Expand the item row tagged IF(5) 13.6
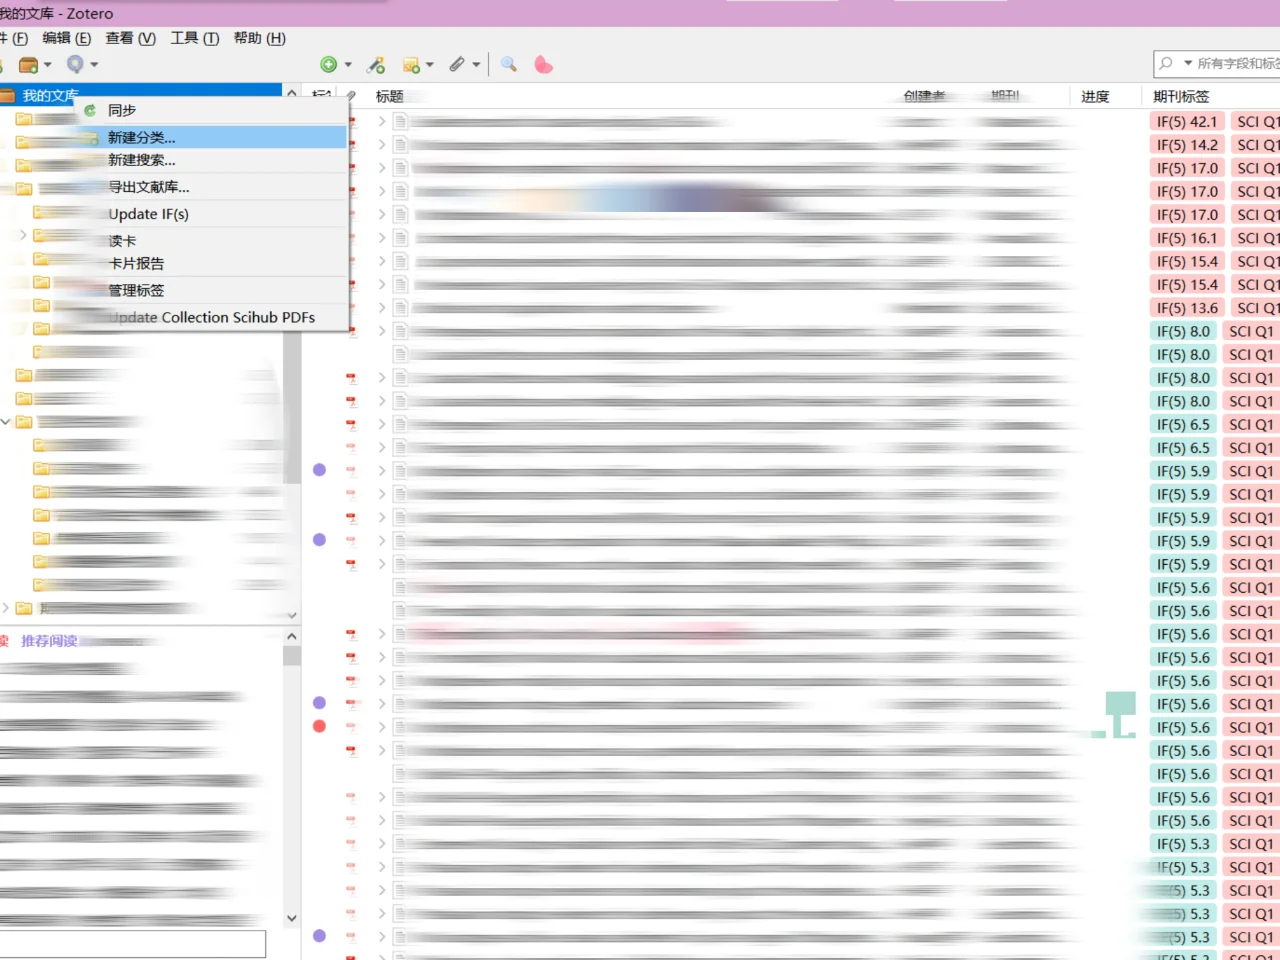Image resolution: width=1280 pixels, height=960 pixels. pyautogui.click(x=382, y=308)
